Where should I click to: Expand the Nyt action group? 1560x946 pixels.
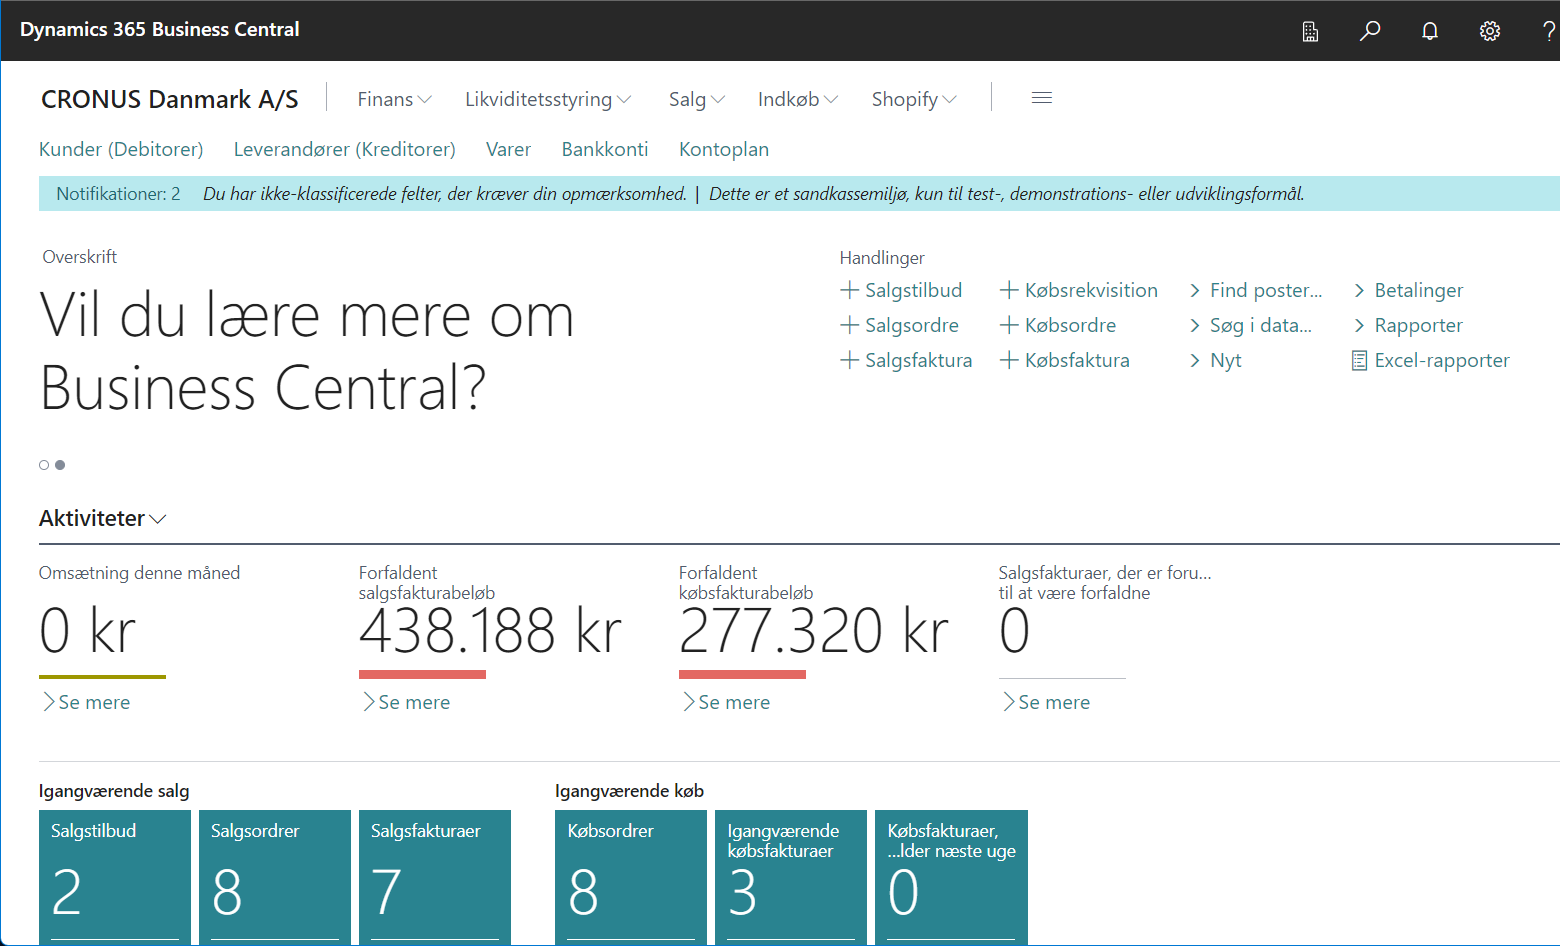1215,360
